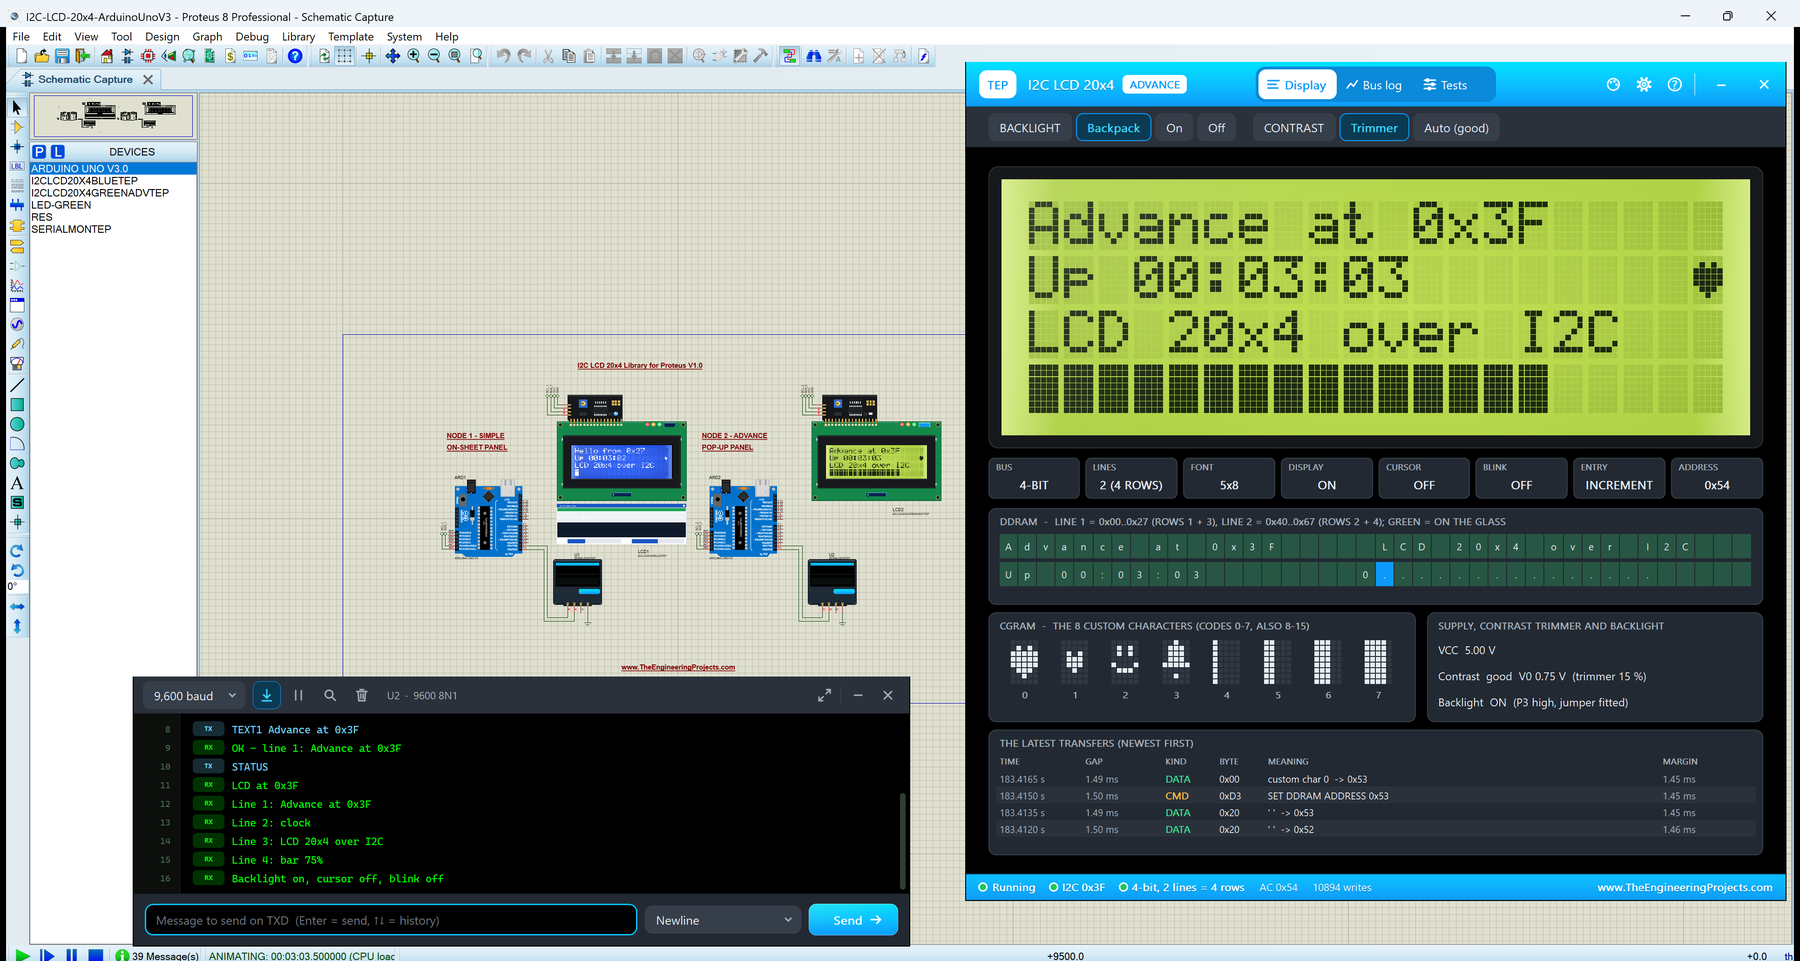Open the 9,600 baud rate dropdown
This screenshot has height=961, width=1800.
pos(195,695)
